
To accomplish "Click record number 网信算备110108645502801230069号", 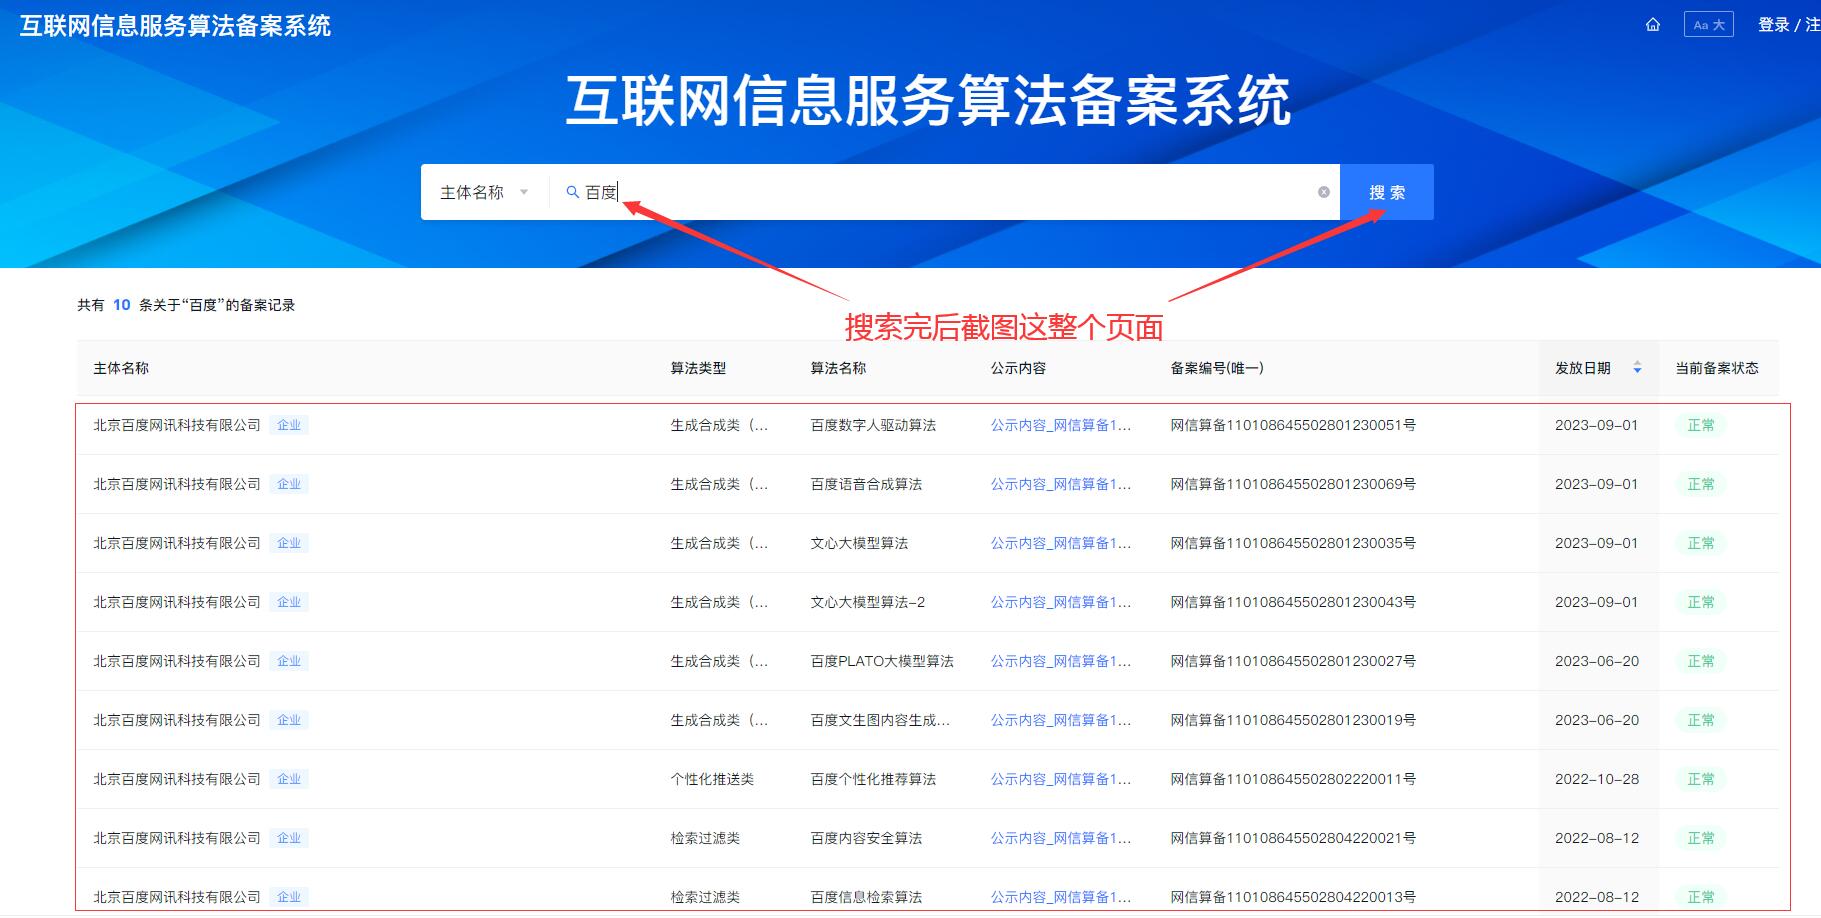I will point(1293,484).
